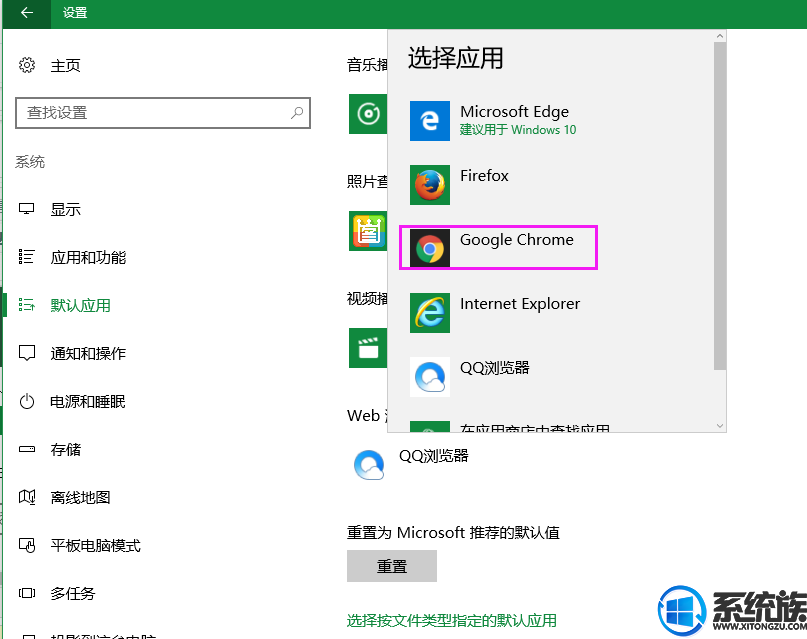Focus the Find a setting search box
The width and height of the screenshot is (807, 639).
pyautogui.click(x=163, y=113)
